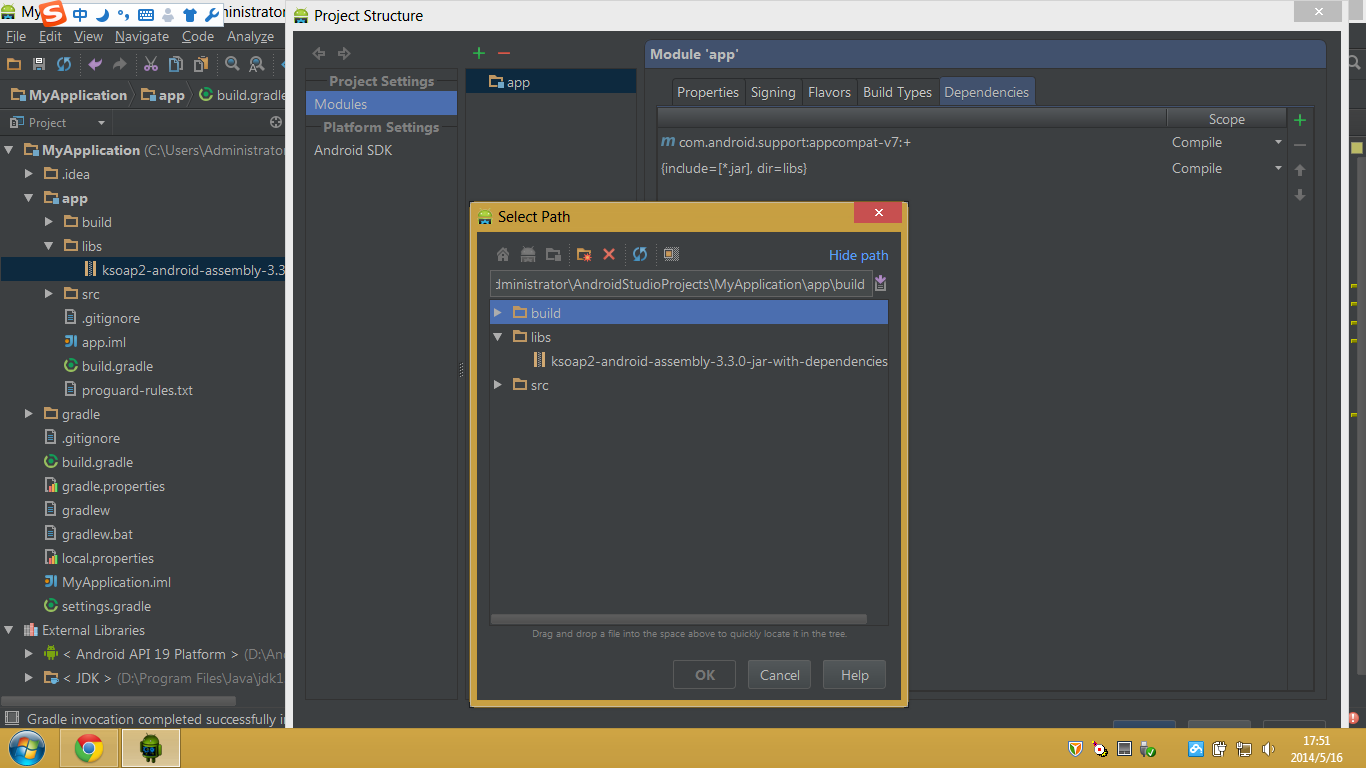
Task: Click the Module directory icon in Select Path
Action: pos(553,254)
